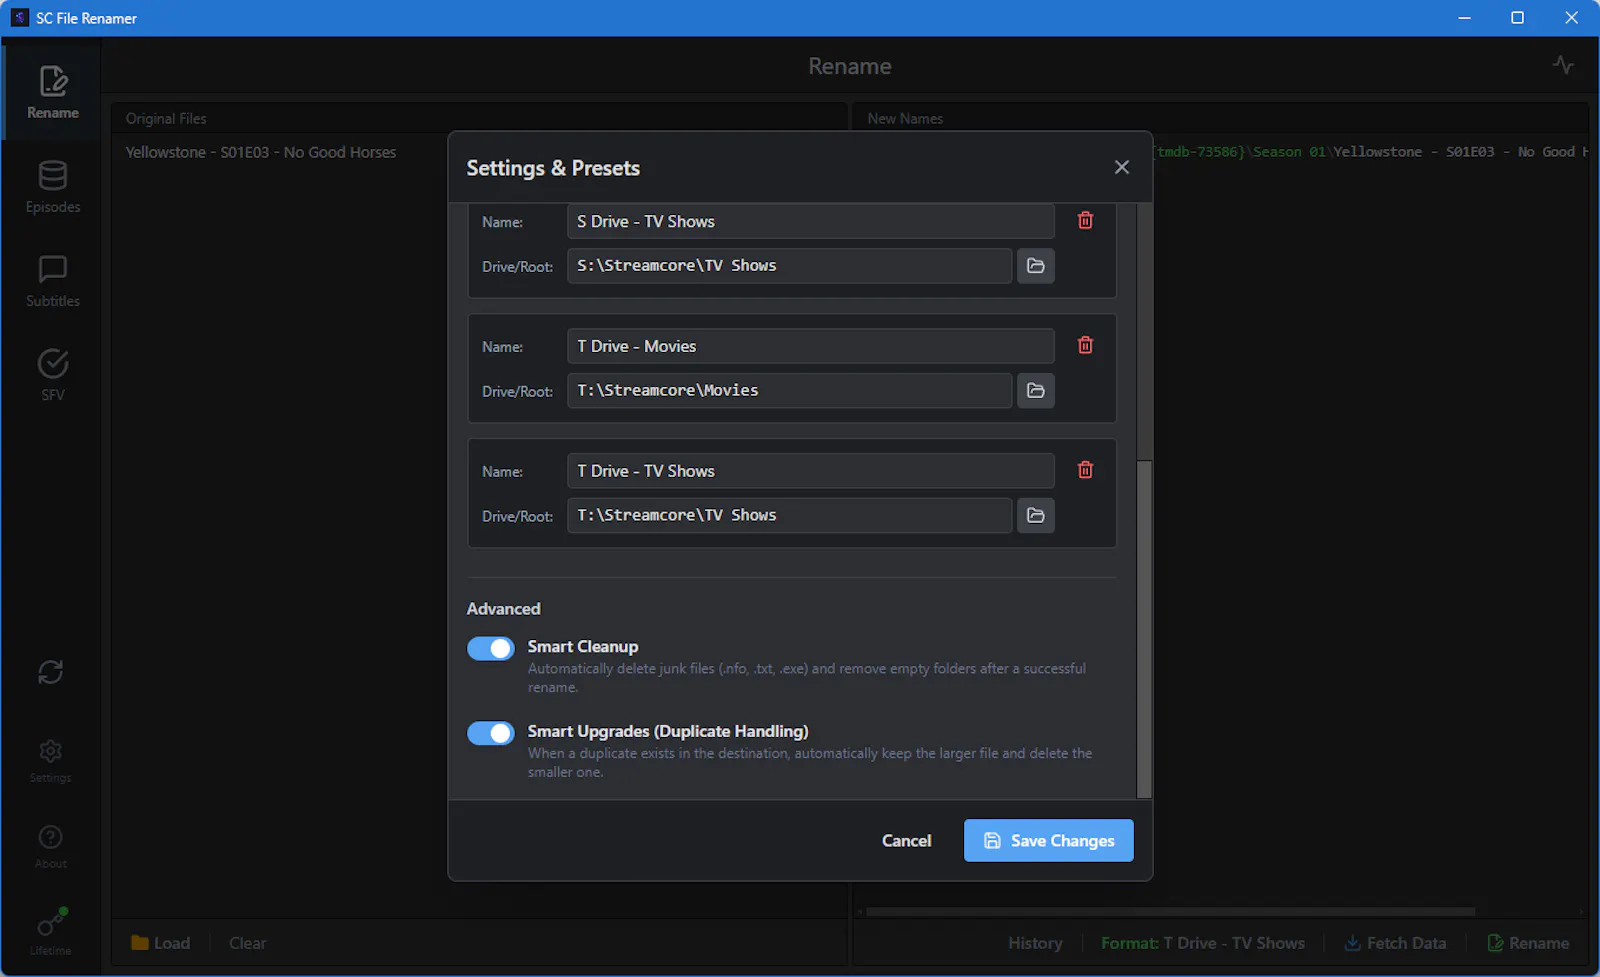
Task: Click the New Names header
Action: tap(905, 118)
